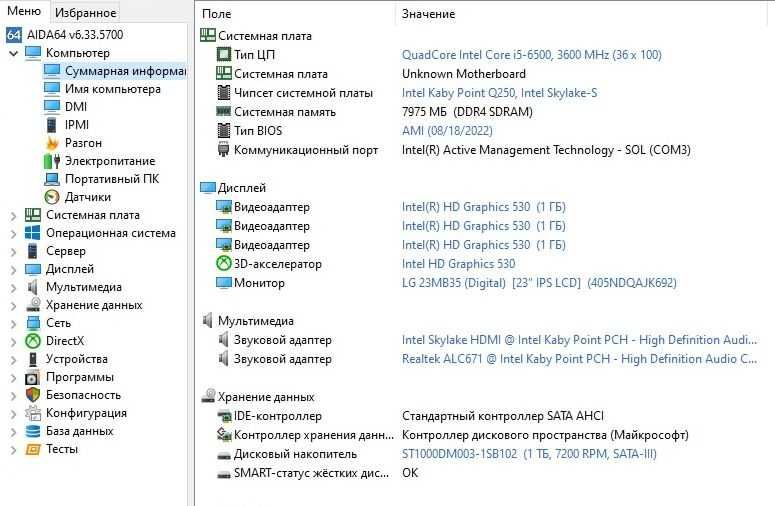The image size is (775, 506).
Task: Open the AMI (08/18/2022) BIOS link
Action: 447,130
